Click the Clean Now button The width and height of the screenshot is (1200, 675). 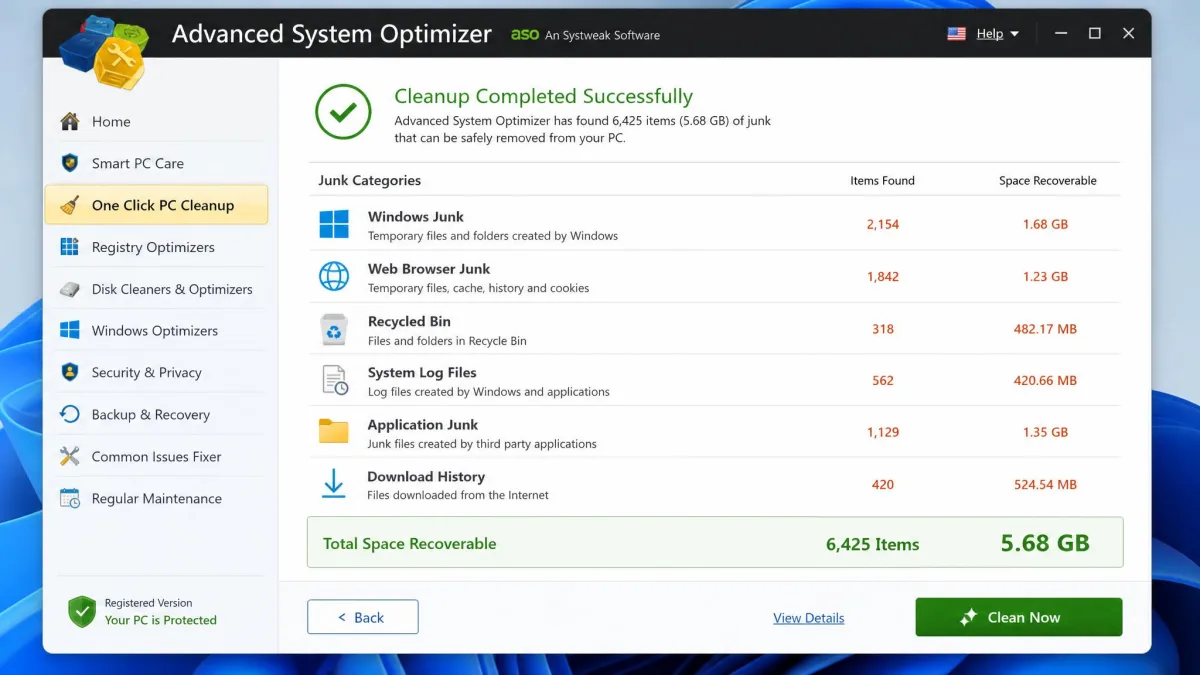[x=1019, y=617]
